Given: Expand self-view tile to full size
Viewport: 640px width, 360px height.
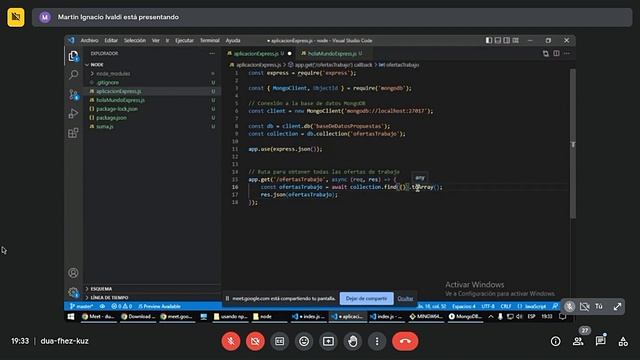Looking at the screenshot, I should pos(617,307).
